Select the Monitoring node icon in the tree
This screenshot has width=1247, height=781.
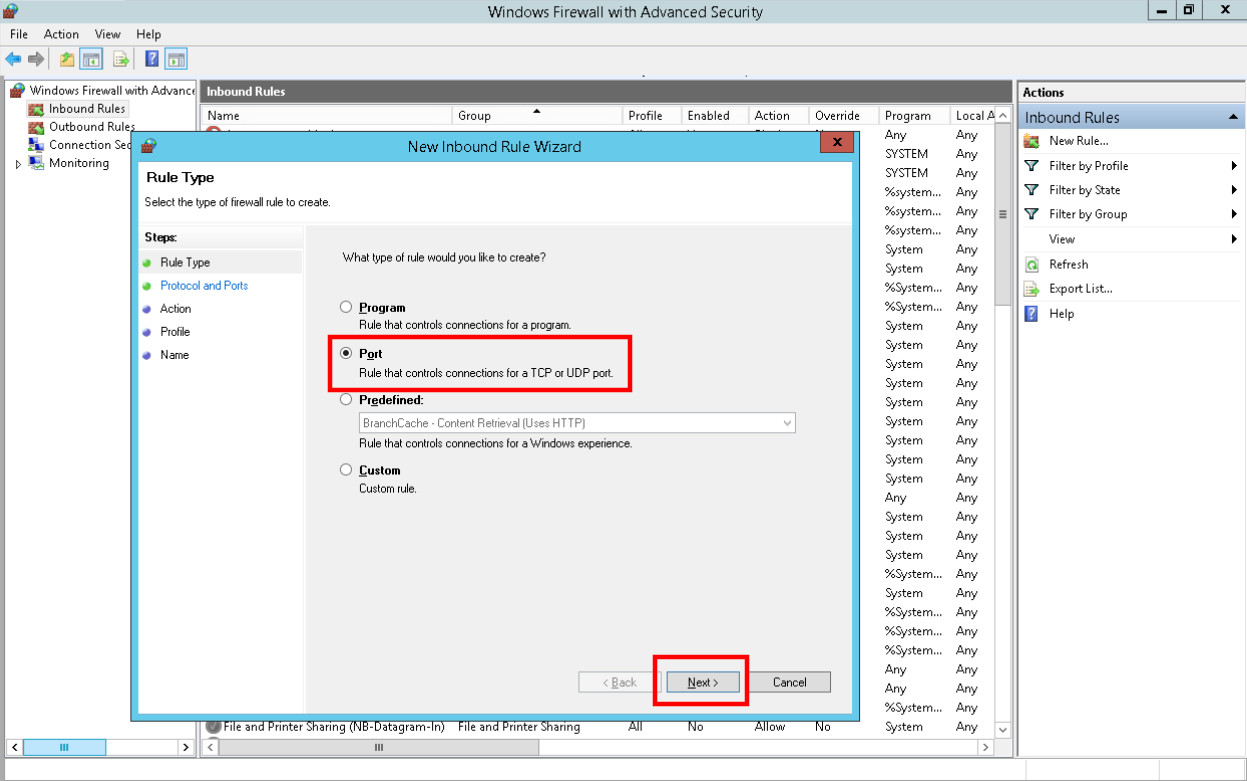pos(37,163)
